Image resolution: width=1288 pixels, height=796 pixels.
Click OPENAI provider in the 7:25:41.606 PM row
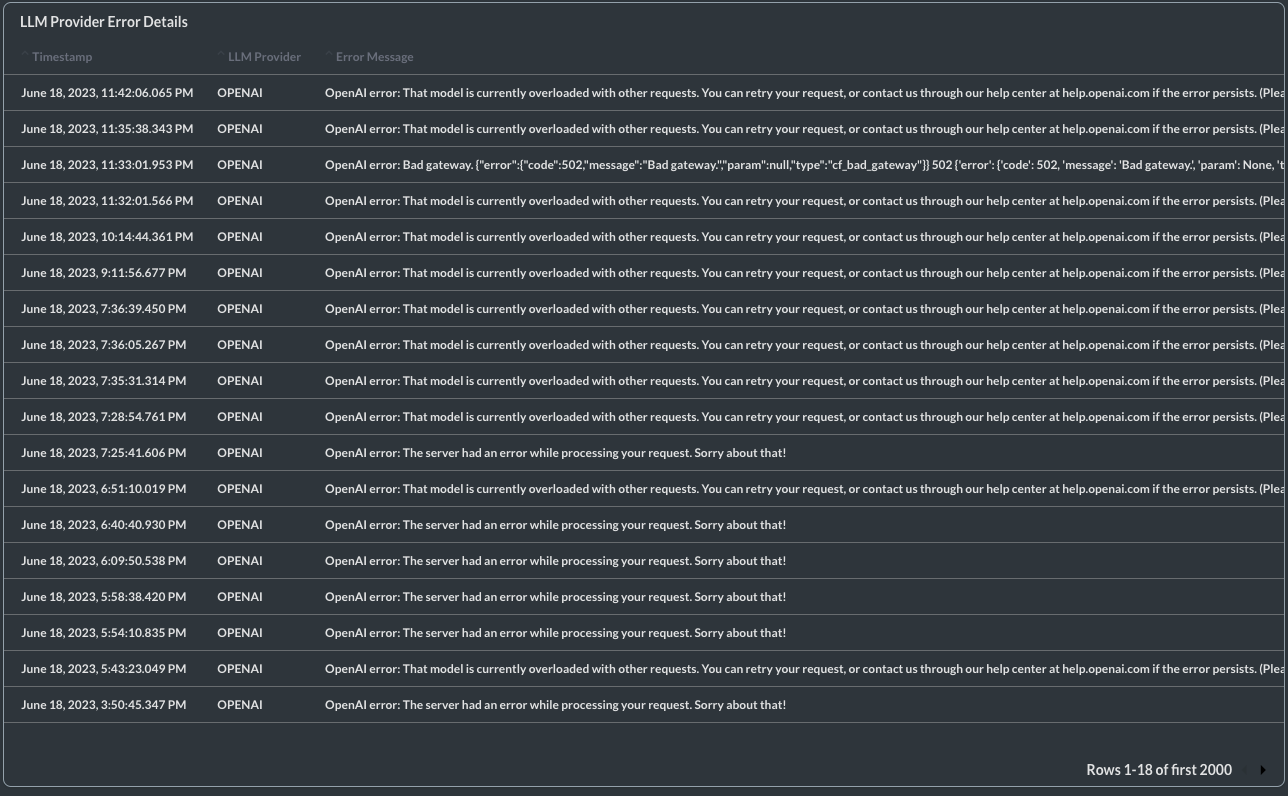click(240, 453)
